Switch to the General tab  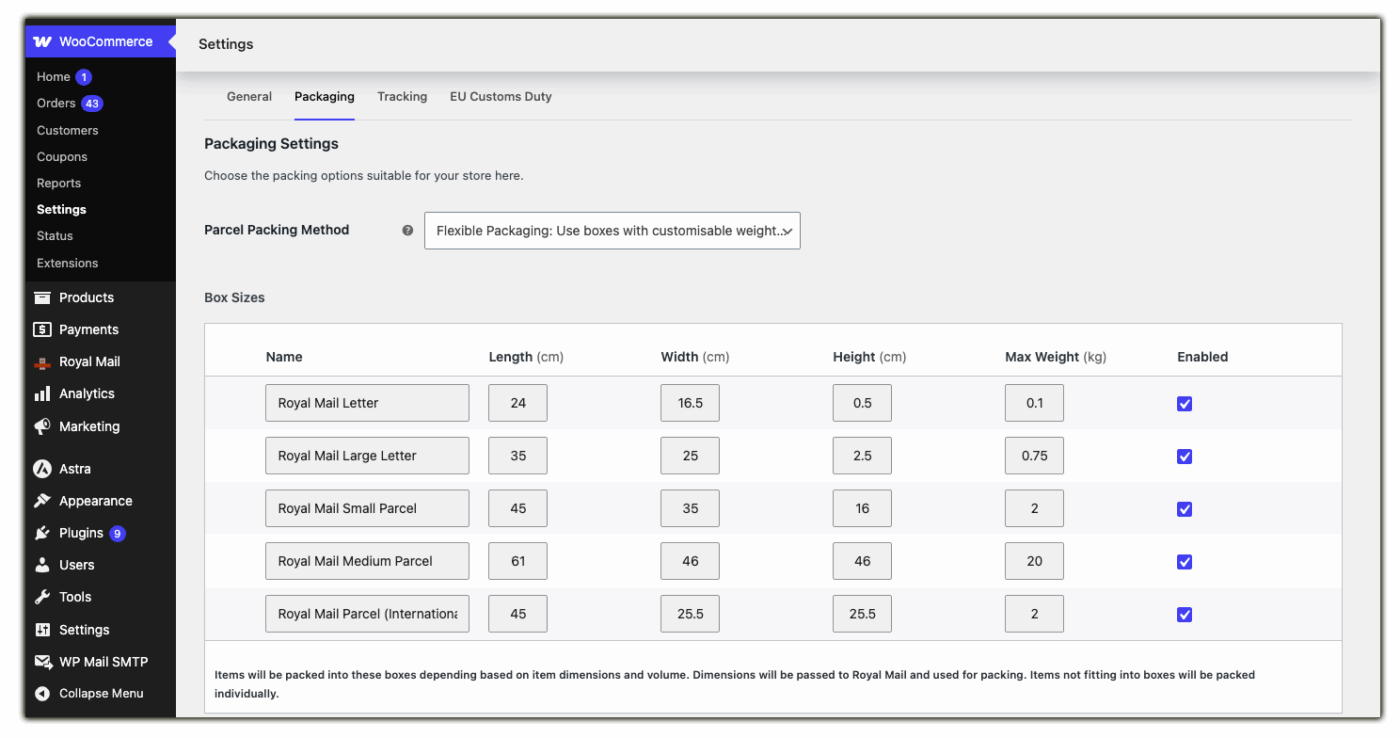point(249,97)
